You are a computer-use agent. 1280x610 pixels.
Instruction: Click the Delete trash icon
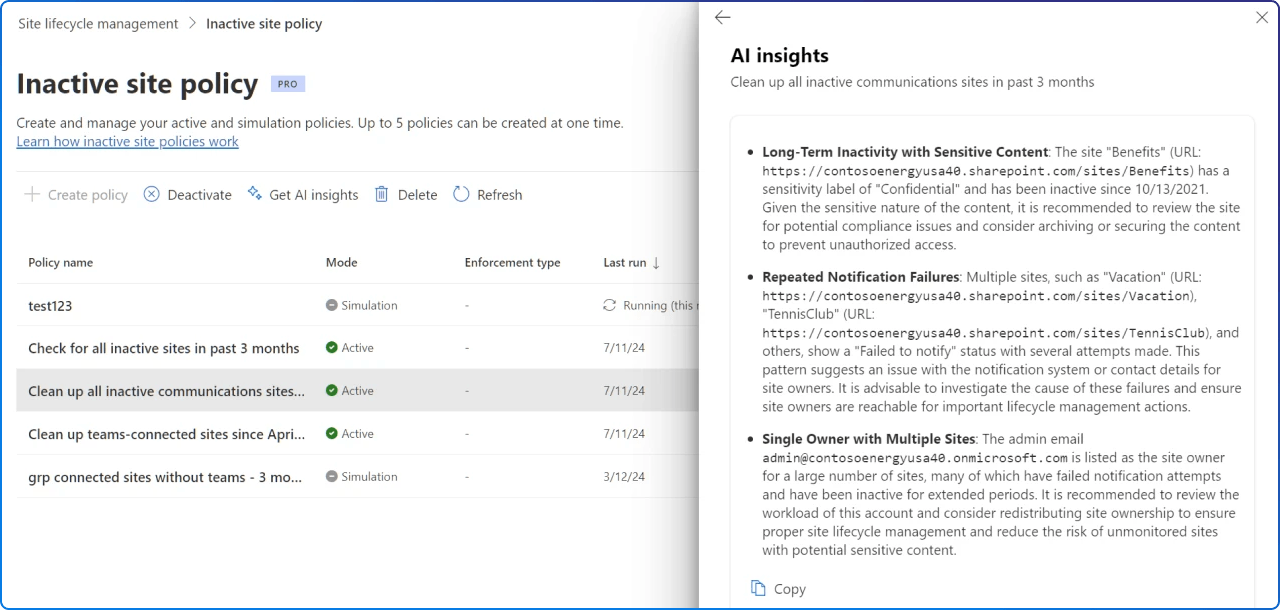(x=383, y=194)
